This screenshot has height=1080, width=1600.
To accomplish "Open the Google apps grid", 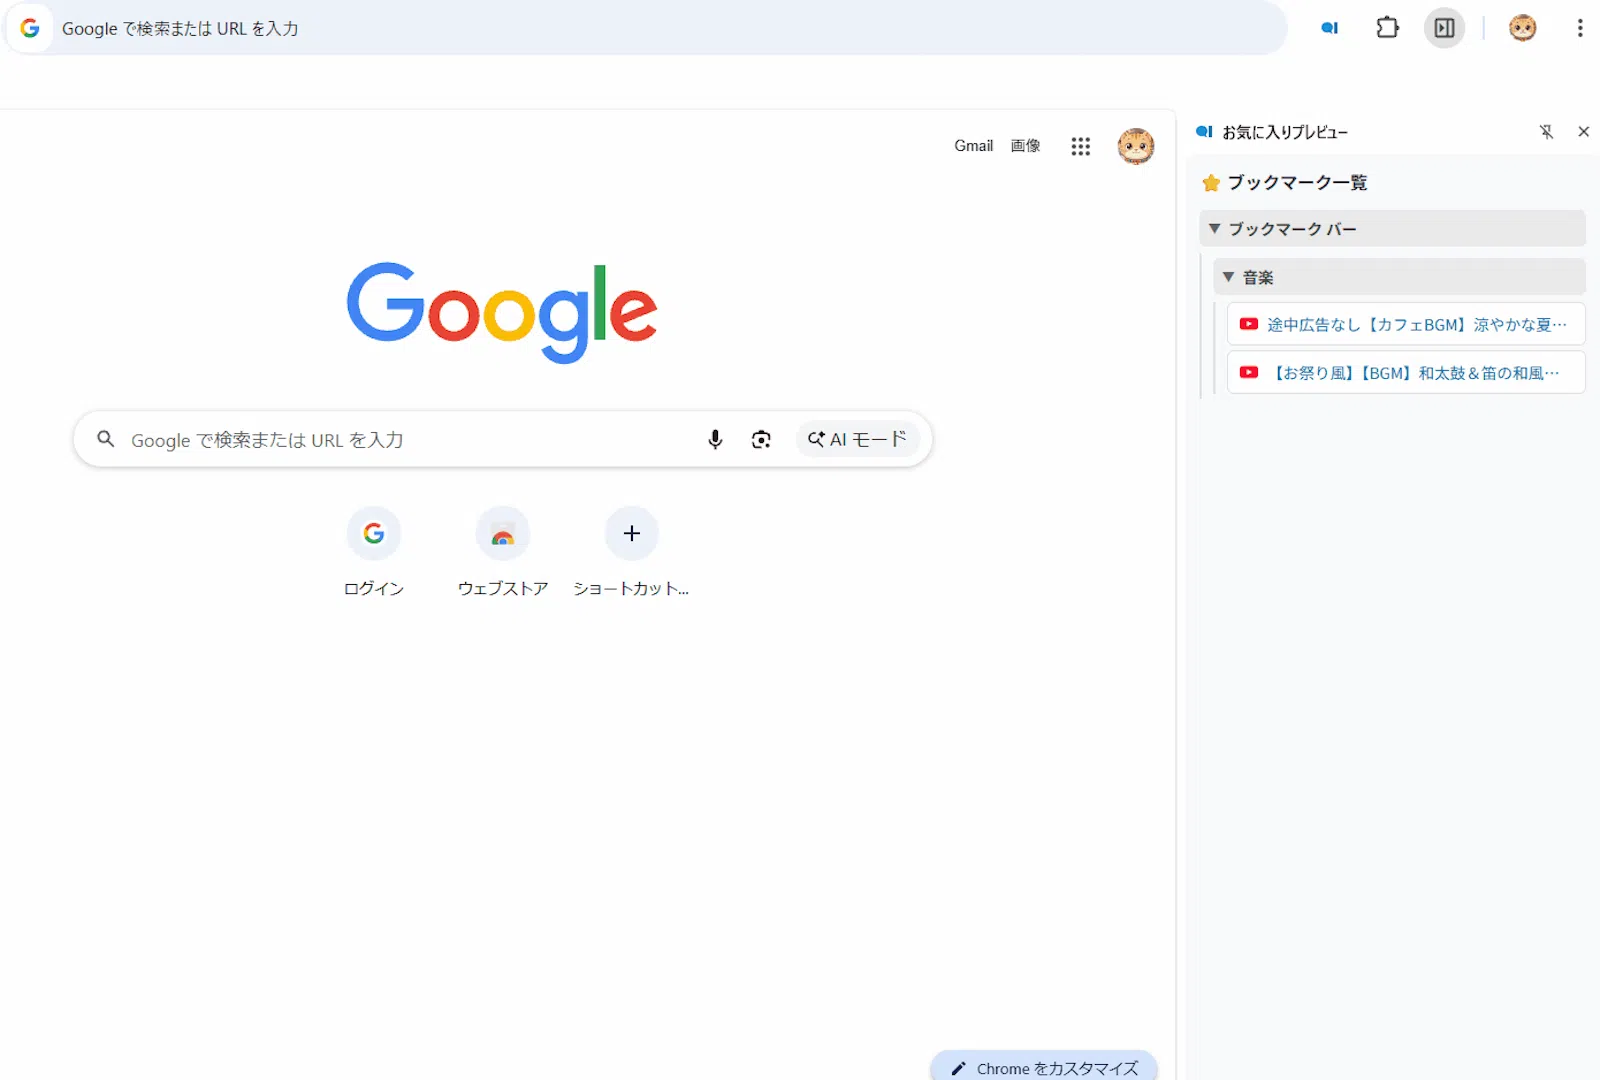I will pos(1080,146).
